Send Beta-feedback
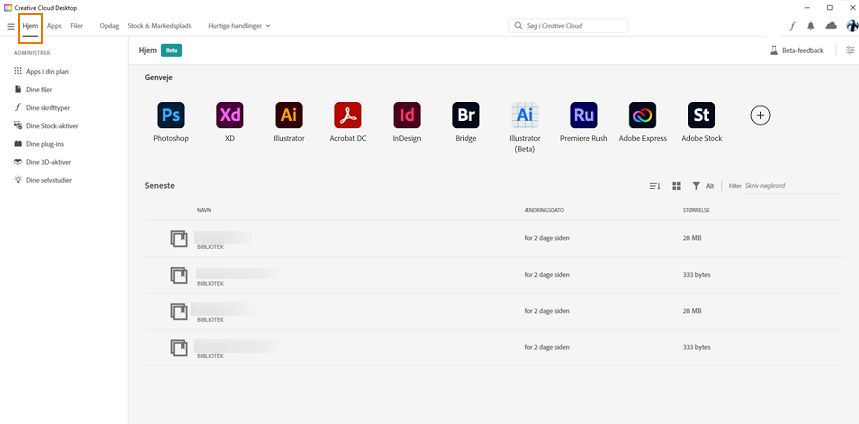The width and height of the screenshot is (859, 424). coord(797,50)
